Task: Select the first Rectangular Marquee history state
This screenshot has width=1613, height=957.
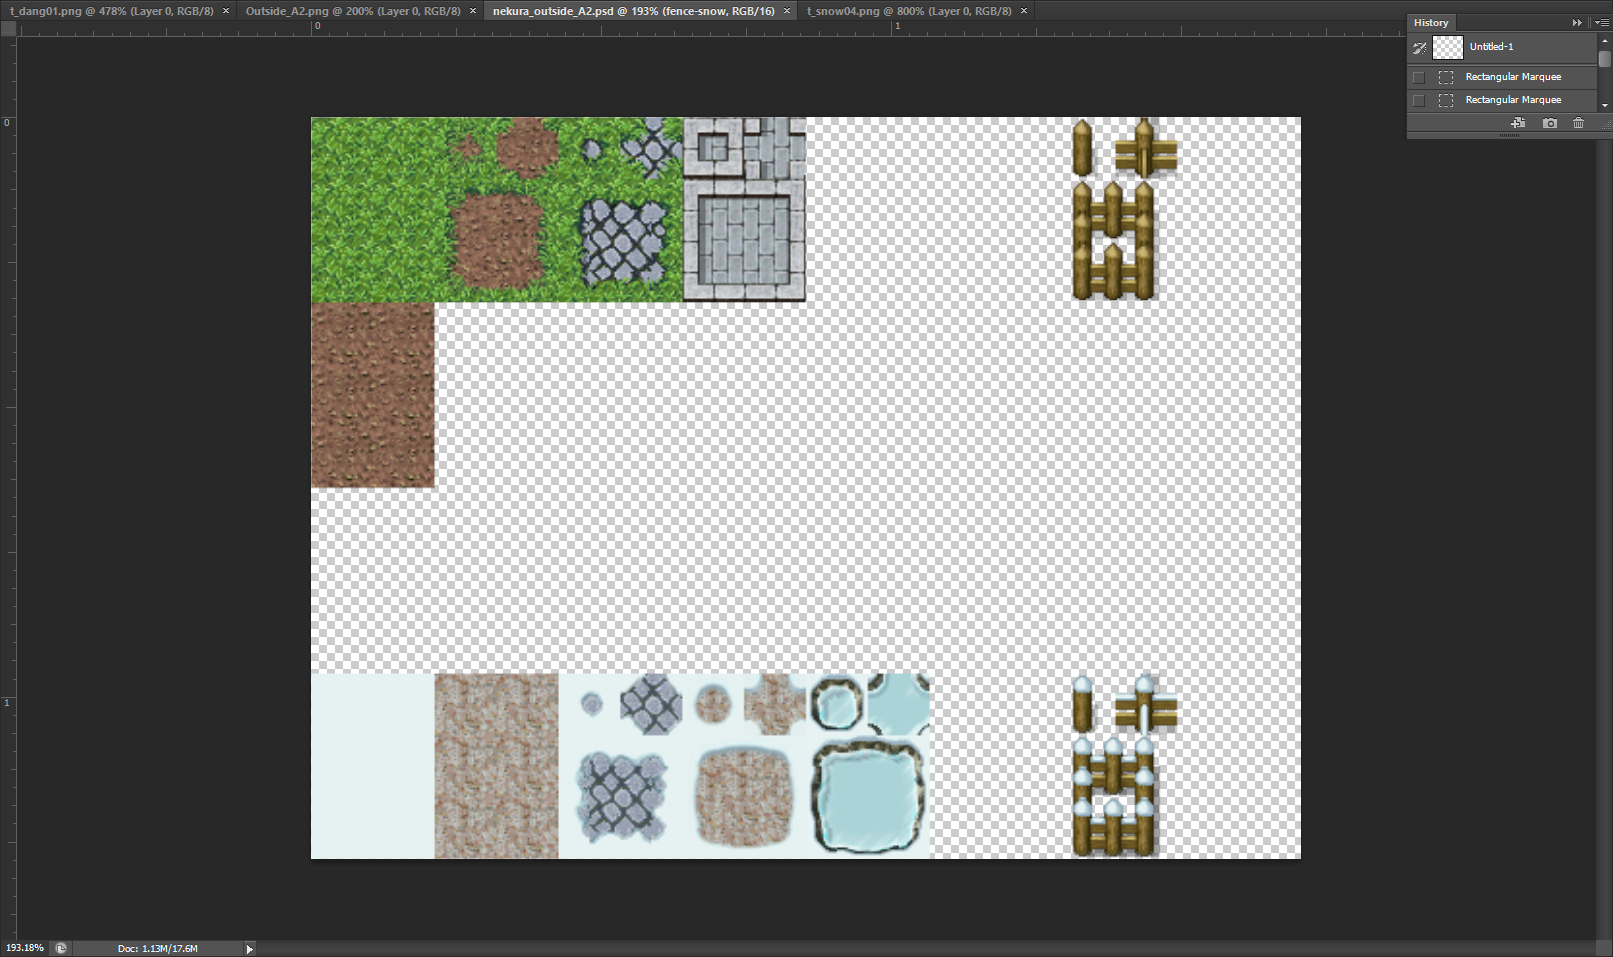Action: point(1513,77)
